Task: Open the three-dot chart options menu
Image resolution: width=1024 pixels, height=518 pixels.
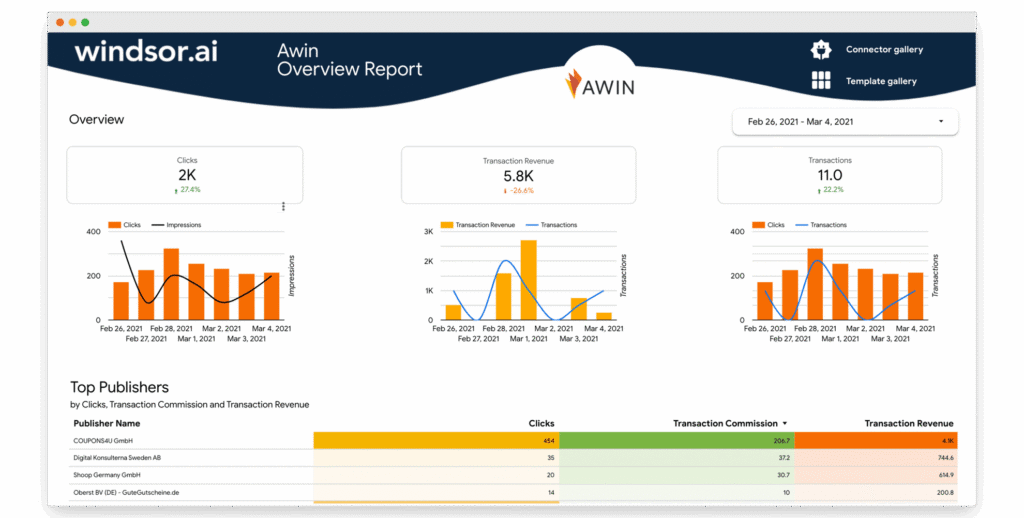Action: [283, 207]
